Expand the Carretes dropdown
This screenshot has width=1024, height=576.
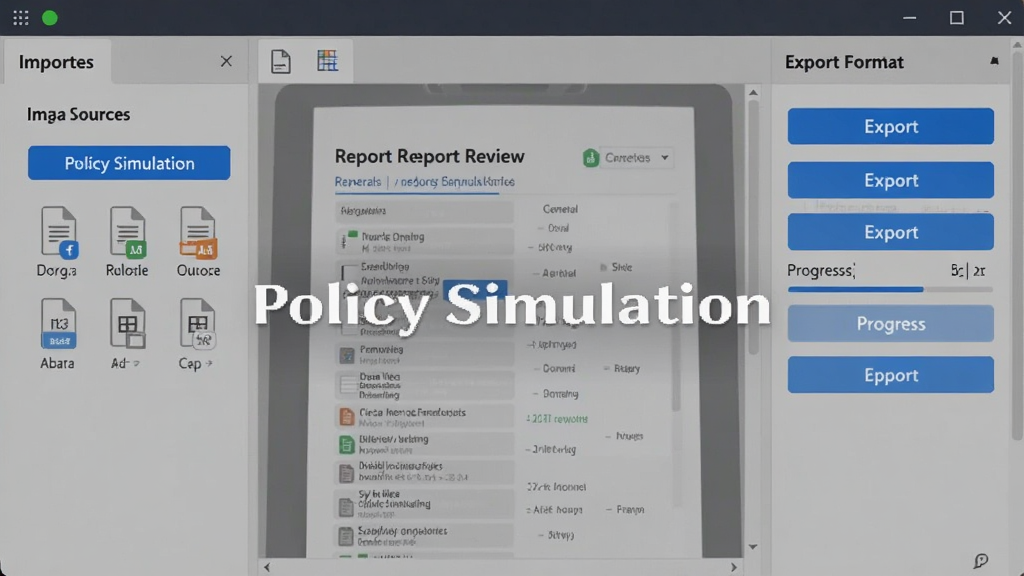(x=637, y=157)
